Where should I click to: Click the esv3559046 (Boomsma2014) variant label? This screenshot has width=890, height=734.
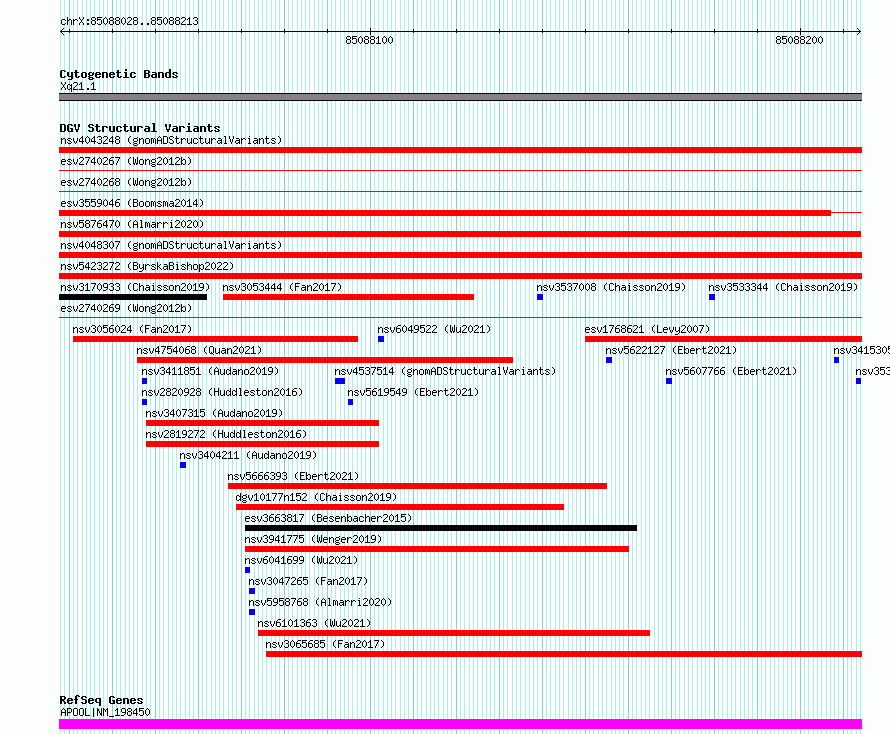point(132,203)
